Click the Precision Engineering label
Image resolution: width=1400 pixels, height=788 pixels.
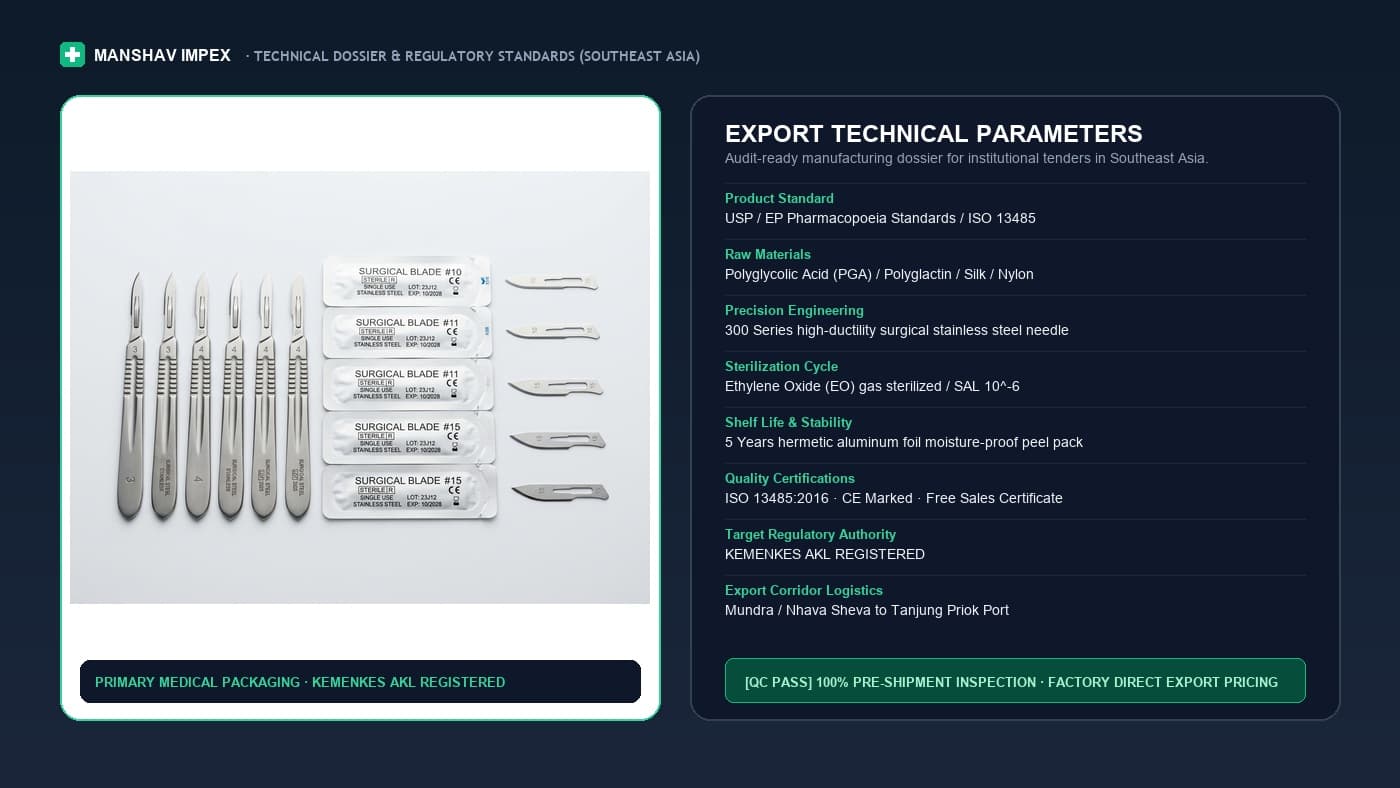(x=794, y=310)
